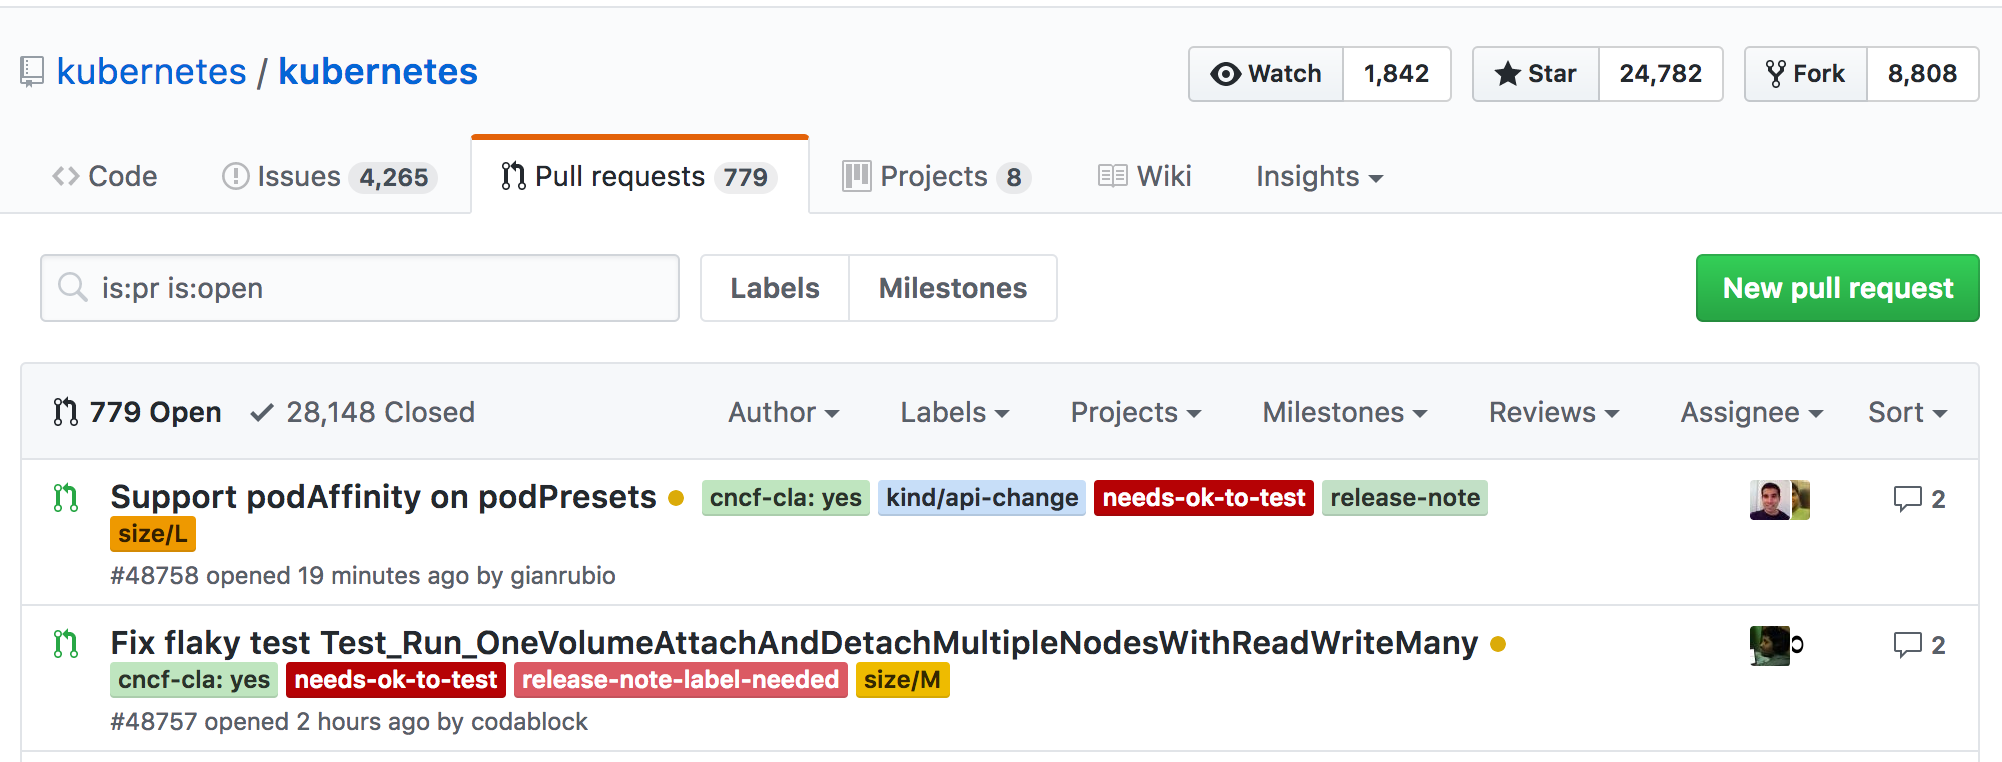Open the Code tab
This screenshot has width=2002, height=762.
tap(105, 176)
